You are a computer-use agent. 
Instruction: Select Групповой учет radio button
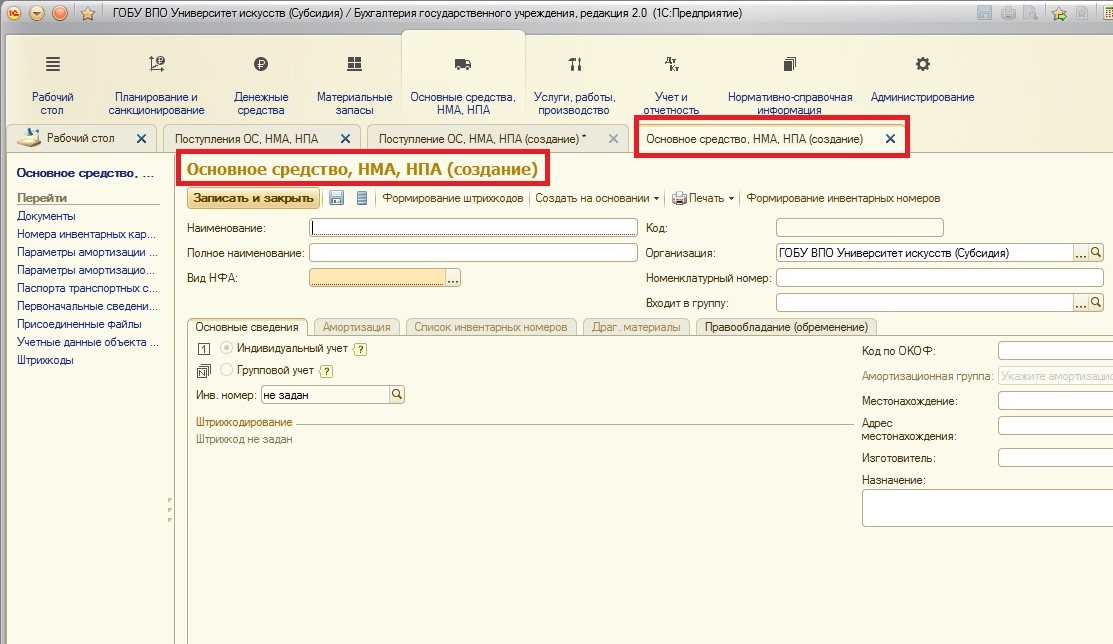coord(226,370)
